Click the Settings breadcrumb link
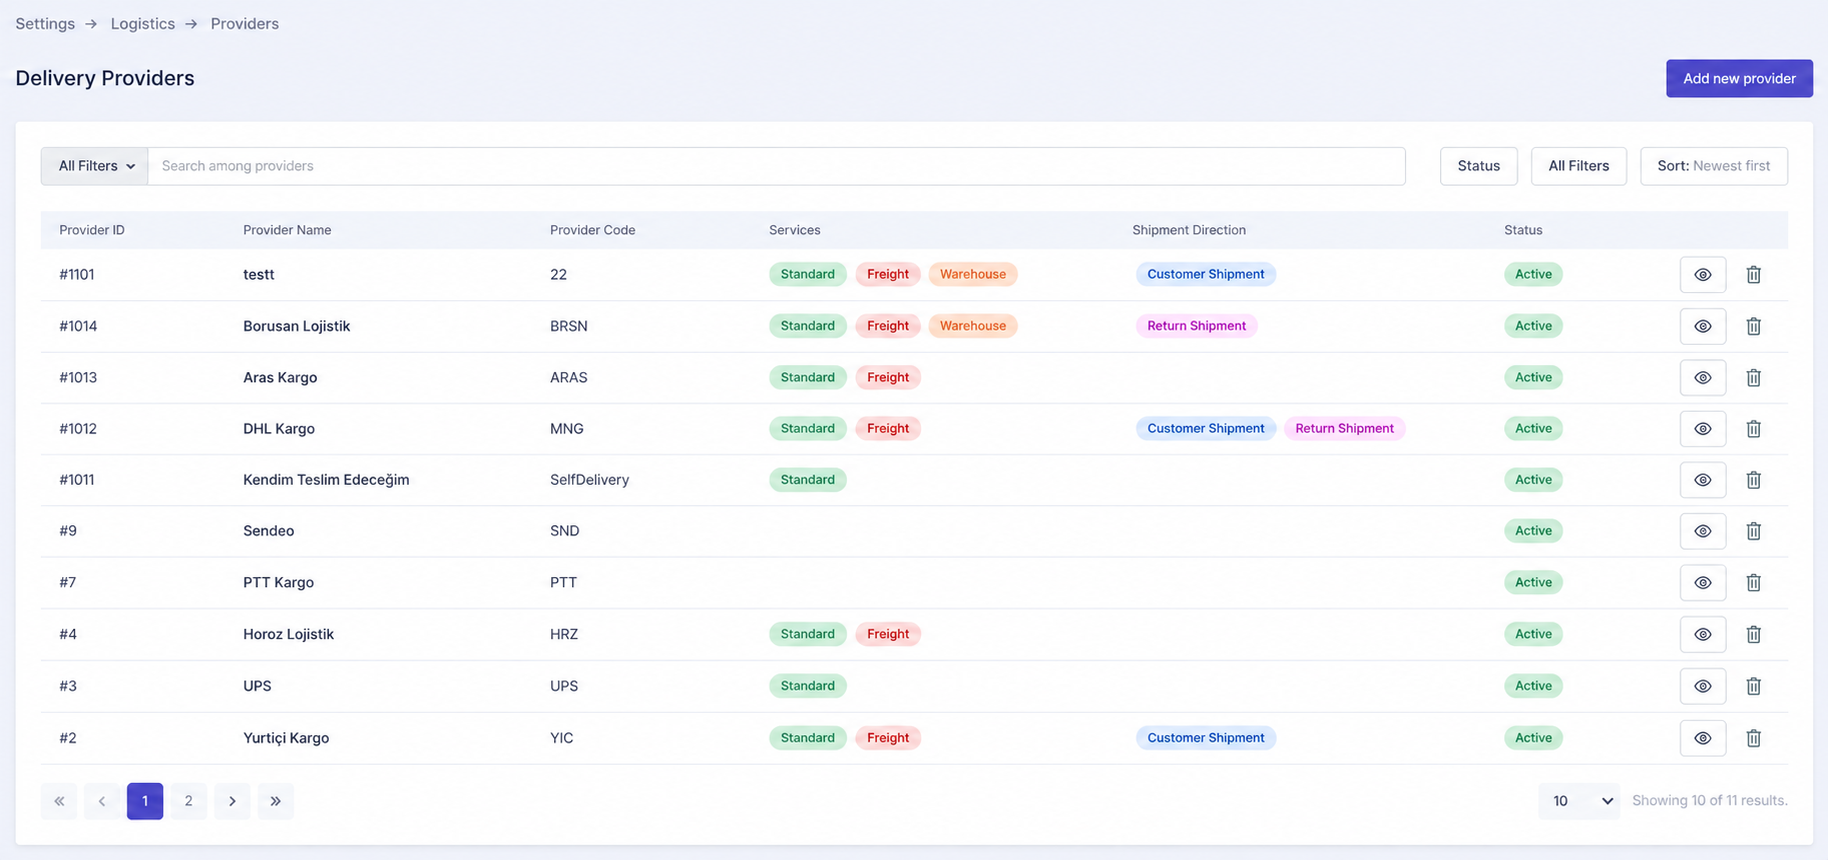The image size is (1828, 860). click(x=45, y=24)
